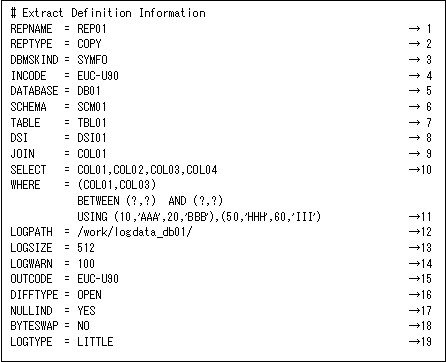Select the INCODE value EUC-U90
Image resolution: width=446 pixels, height=362 pixels.
(98, 76)
